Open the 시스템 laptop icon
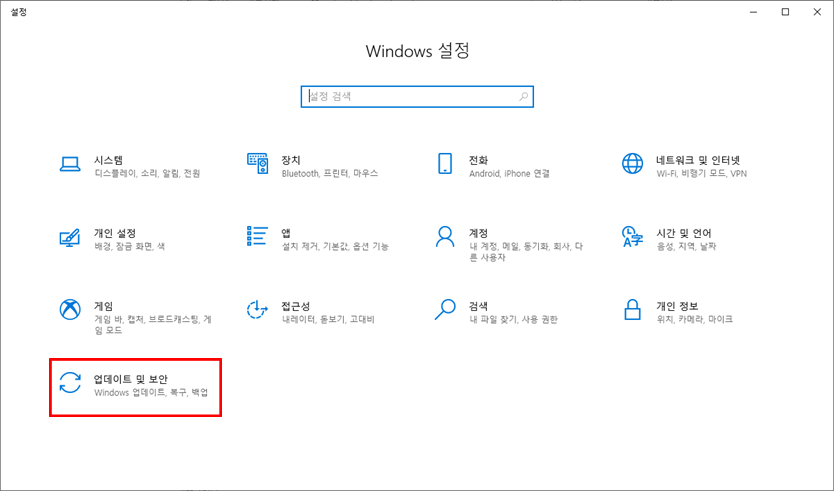This screenshot has width=834, height=491. point(70,164)
